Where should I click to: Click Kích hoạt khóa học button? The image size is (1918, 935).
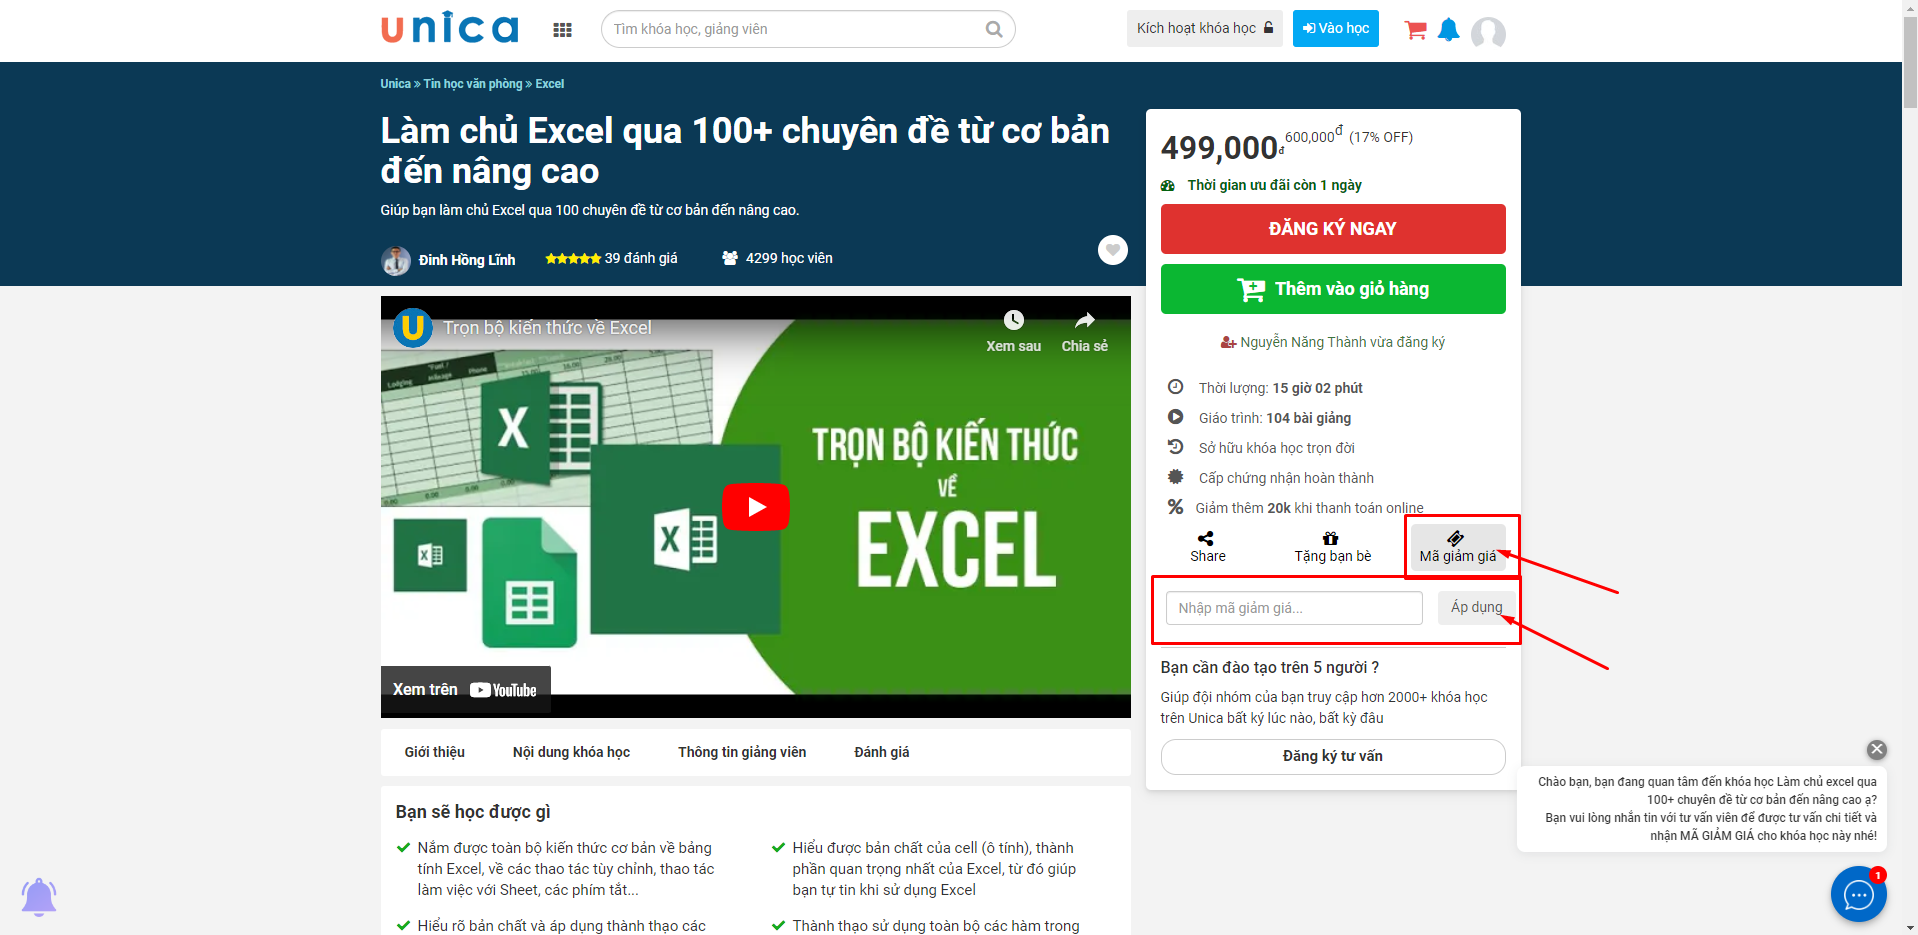click(1205, 28)
